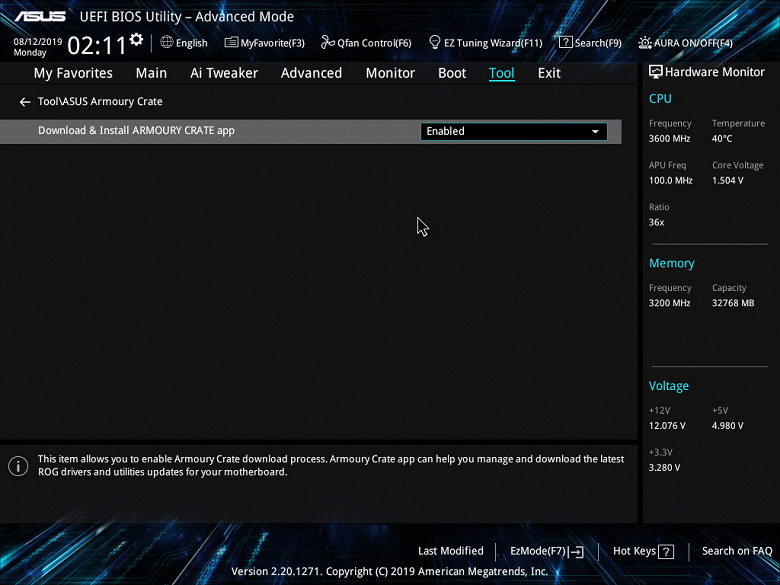780x585 pixels.
Task: Click the 02:11 clock display
Action: [x=97, y=46]
